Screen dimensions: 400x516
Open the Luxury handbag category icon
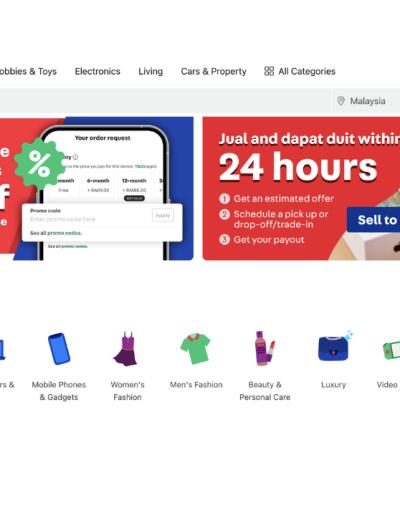(335, 347)
